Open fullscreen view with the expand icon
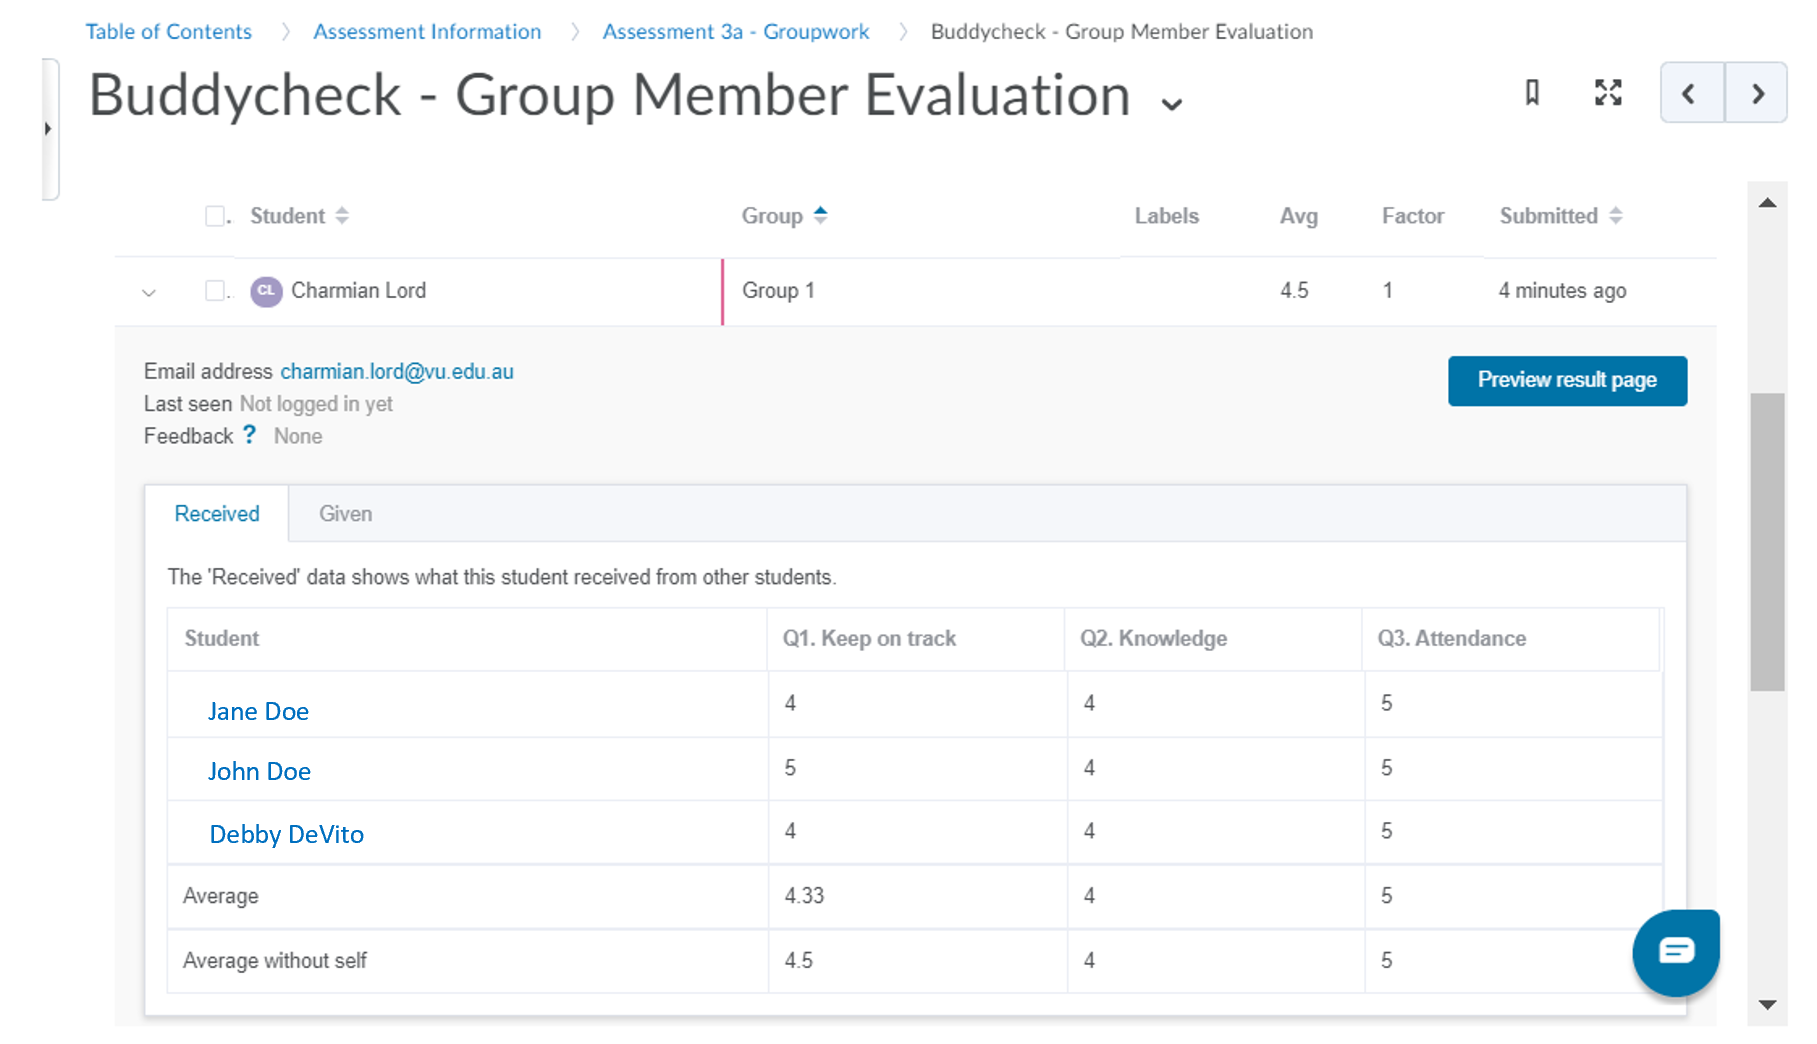 pos(1608,93)
